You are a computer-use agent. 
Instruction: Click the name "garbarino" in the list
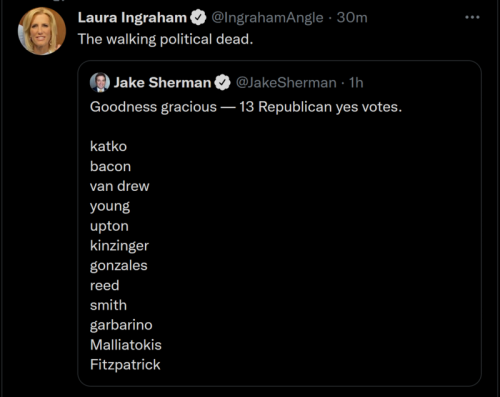click(121, 325)
